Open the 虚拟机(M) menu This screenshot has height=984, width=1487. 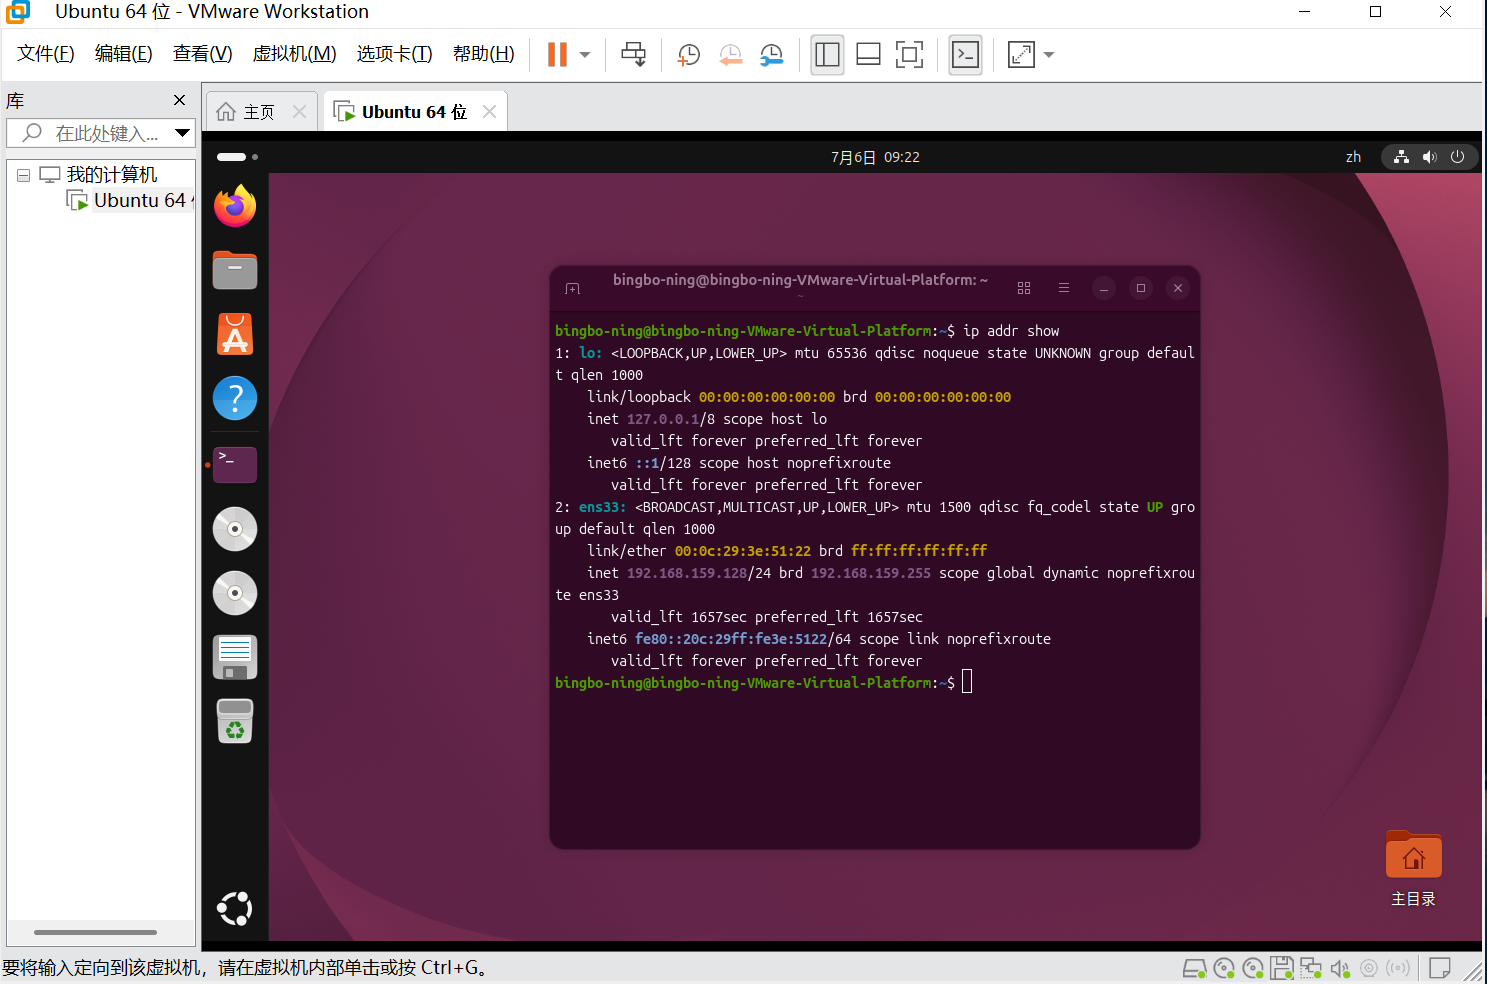[295, 54]
